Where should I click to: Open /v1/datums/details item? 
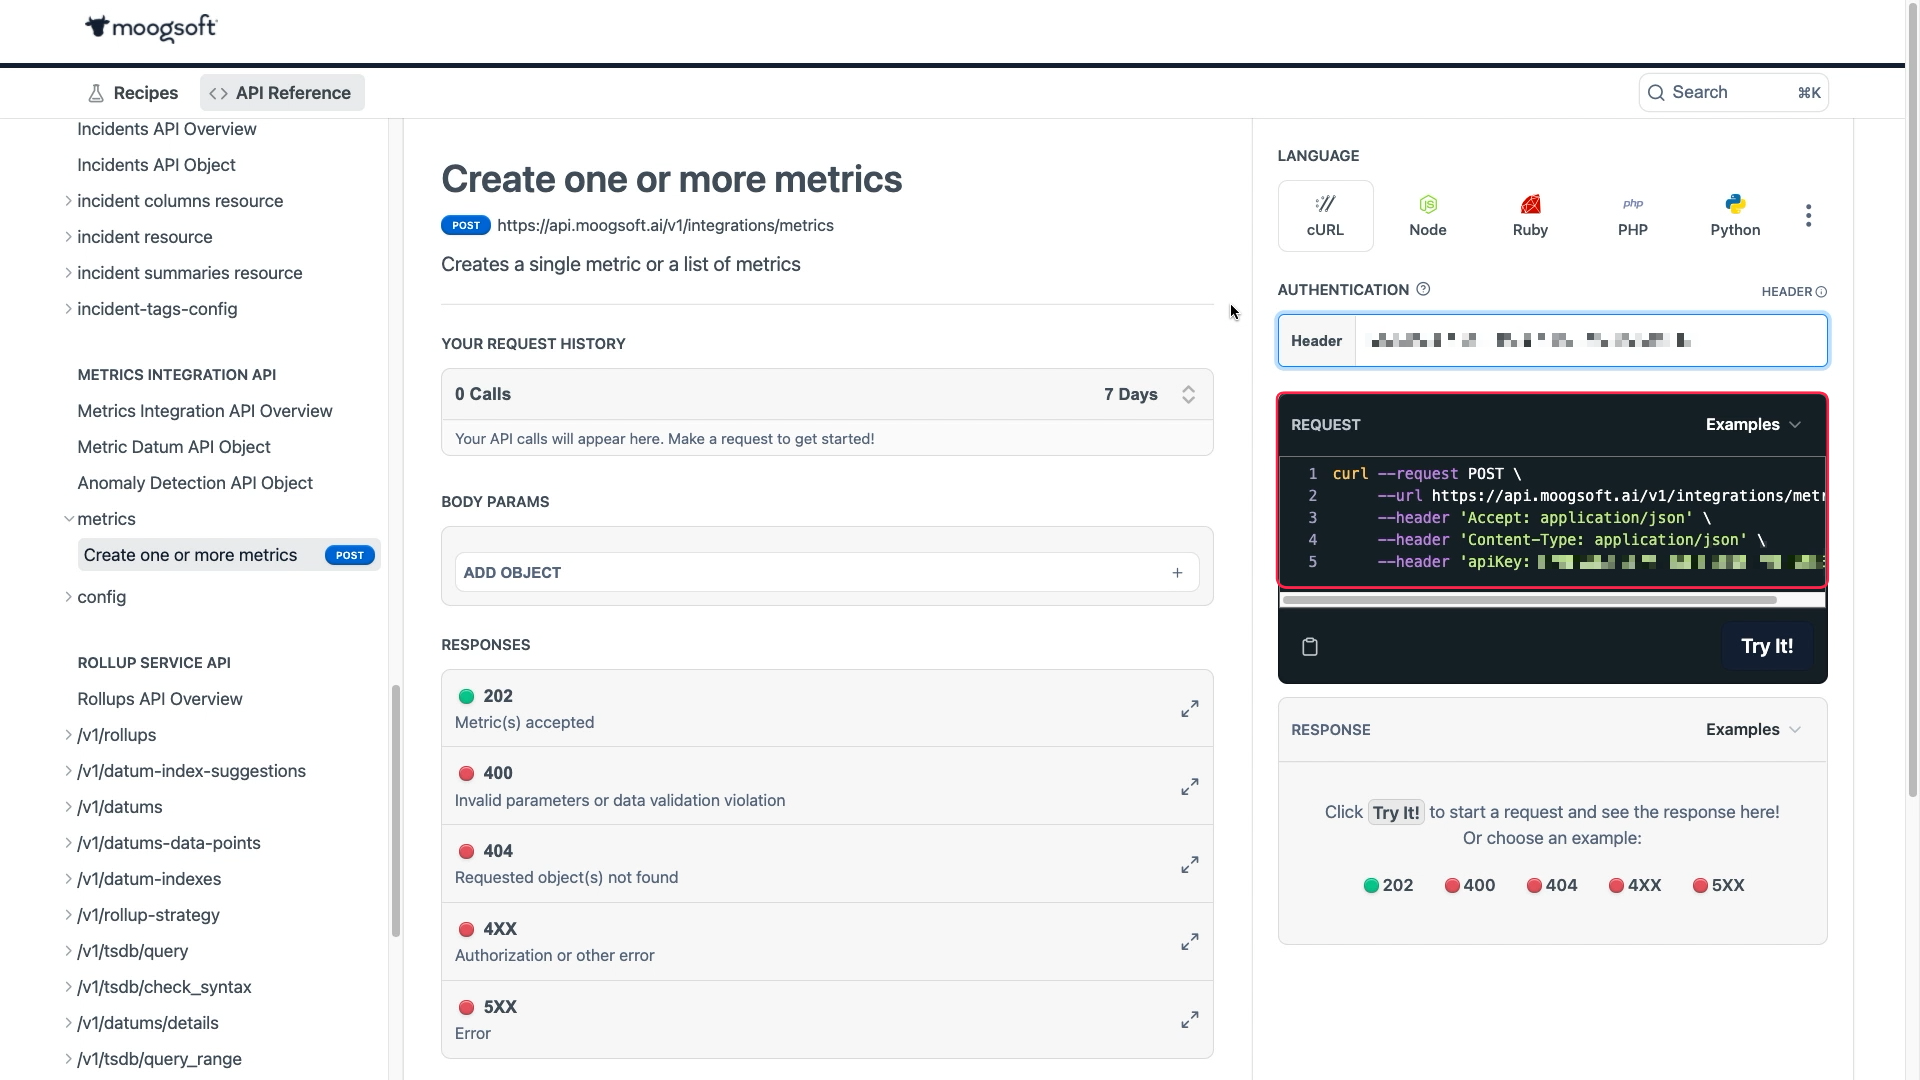(x=148, y=1023)
